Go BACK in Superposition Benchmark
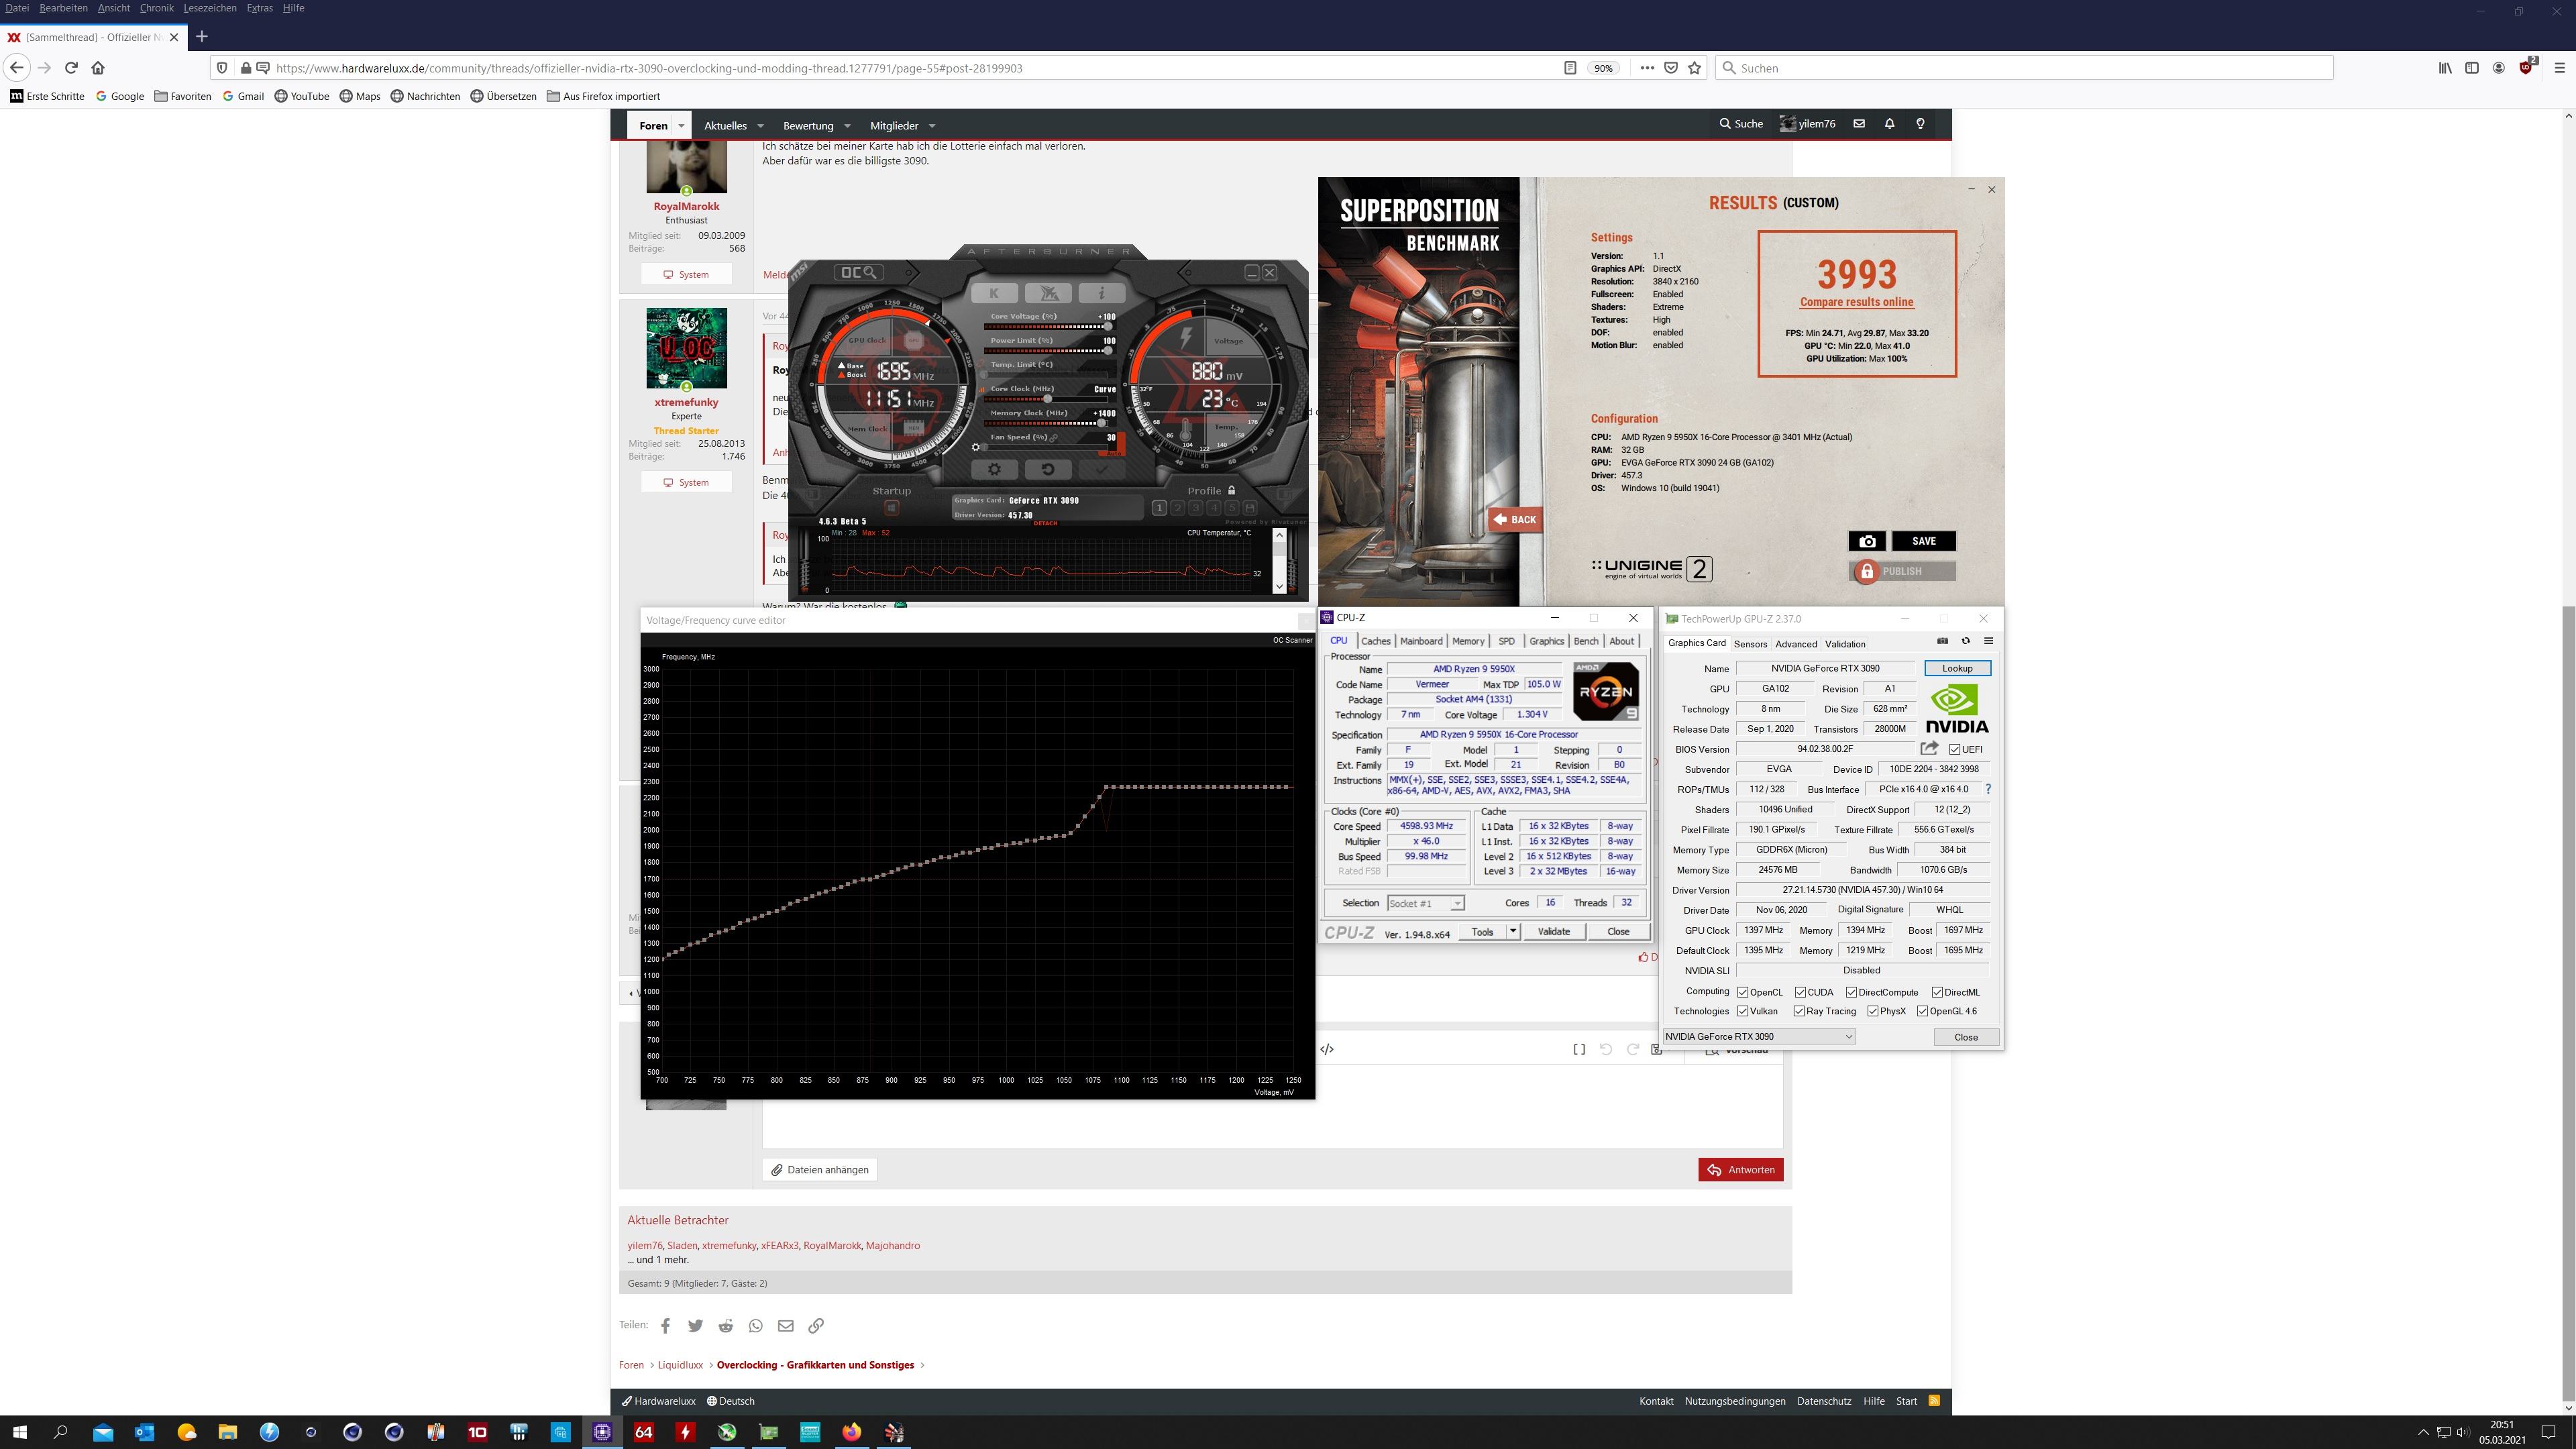This screenshot has height=1449, width=2576. pyautogui.click(x=1516, y=519)
